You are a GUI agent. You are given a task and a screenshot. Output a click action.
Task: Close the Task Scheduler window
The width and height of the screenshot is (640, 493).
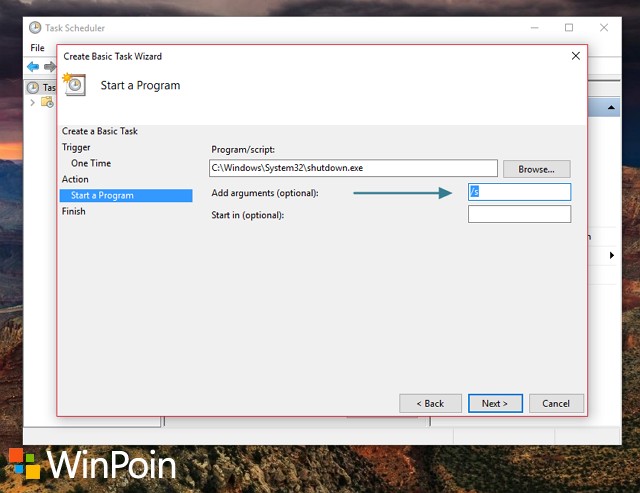coord(604,27)
